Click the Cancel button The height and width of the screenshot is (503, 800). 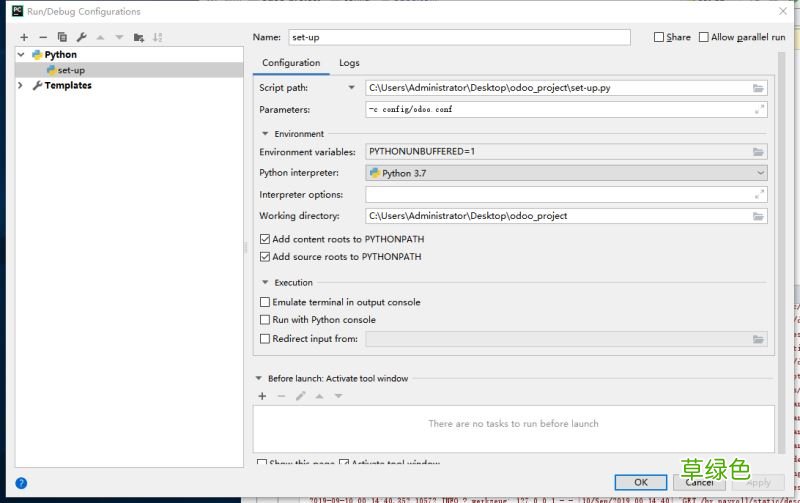click(699, 482)
